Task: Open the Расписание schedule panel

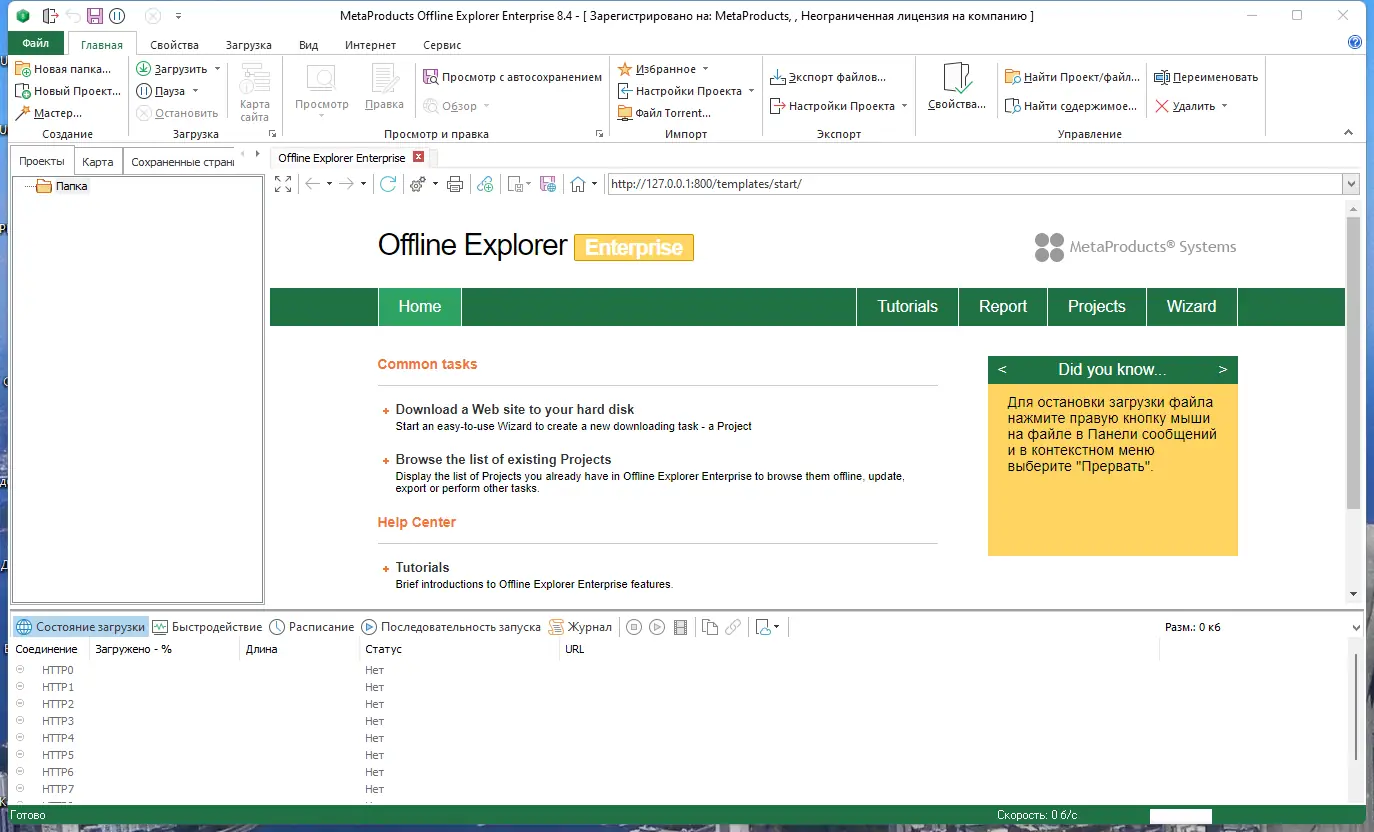Action: click(x=312, y=627)
